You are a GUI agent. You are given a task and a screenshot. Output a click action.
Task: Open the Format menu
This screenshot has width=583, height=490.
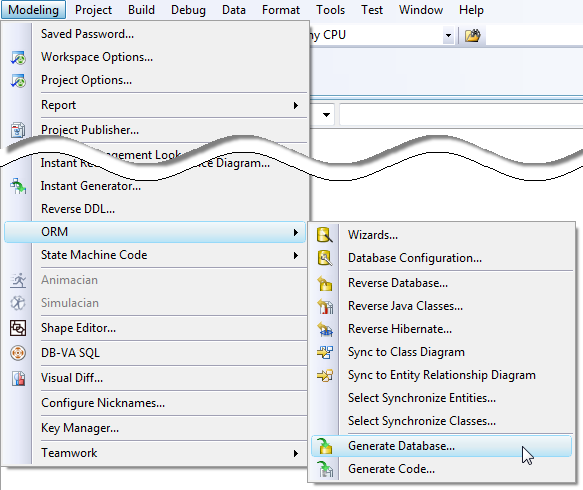tap(281, 10)
